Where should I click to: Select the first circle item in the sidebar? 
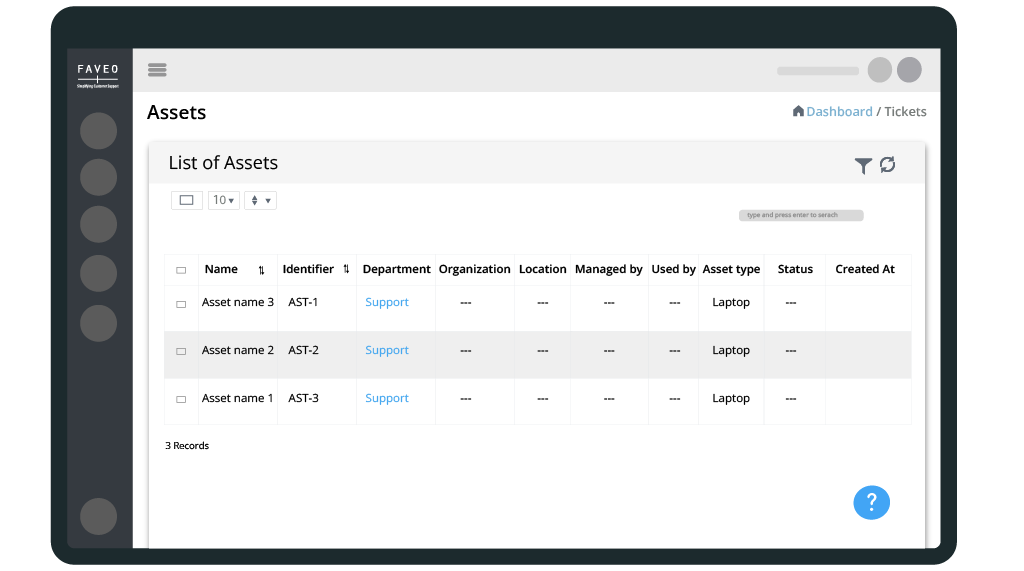pyautogui.click(x=98, y=131)
